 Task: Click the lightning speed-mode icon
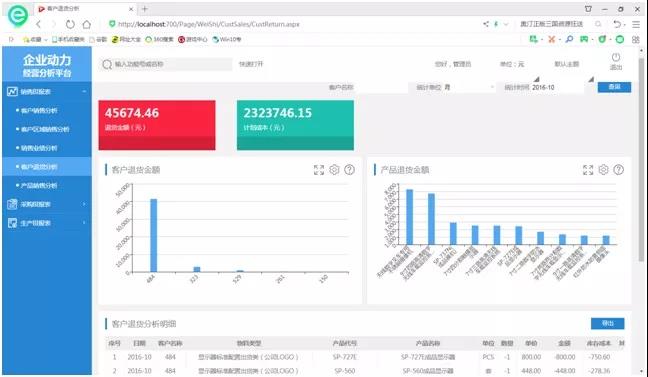click(x=496, y=24)
